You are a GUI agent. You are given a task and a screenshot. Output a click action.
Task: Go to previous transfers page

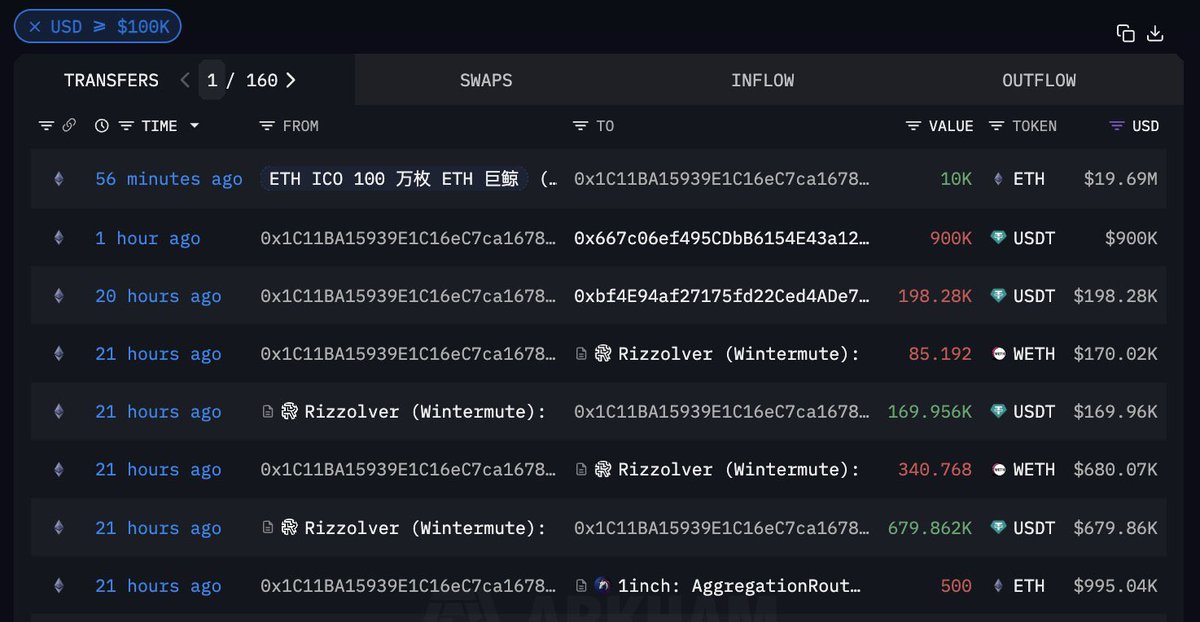tap(185, 80)
